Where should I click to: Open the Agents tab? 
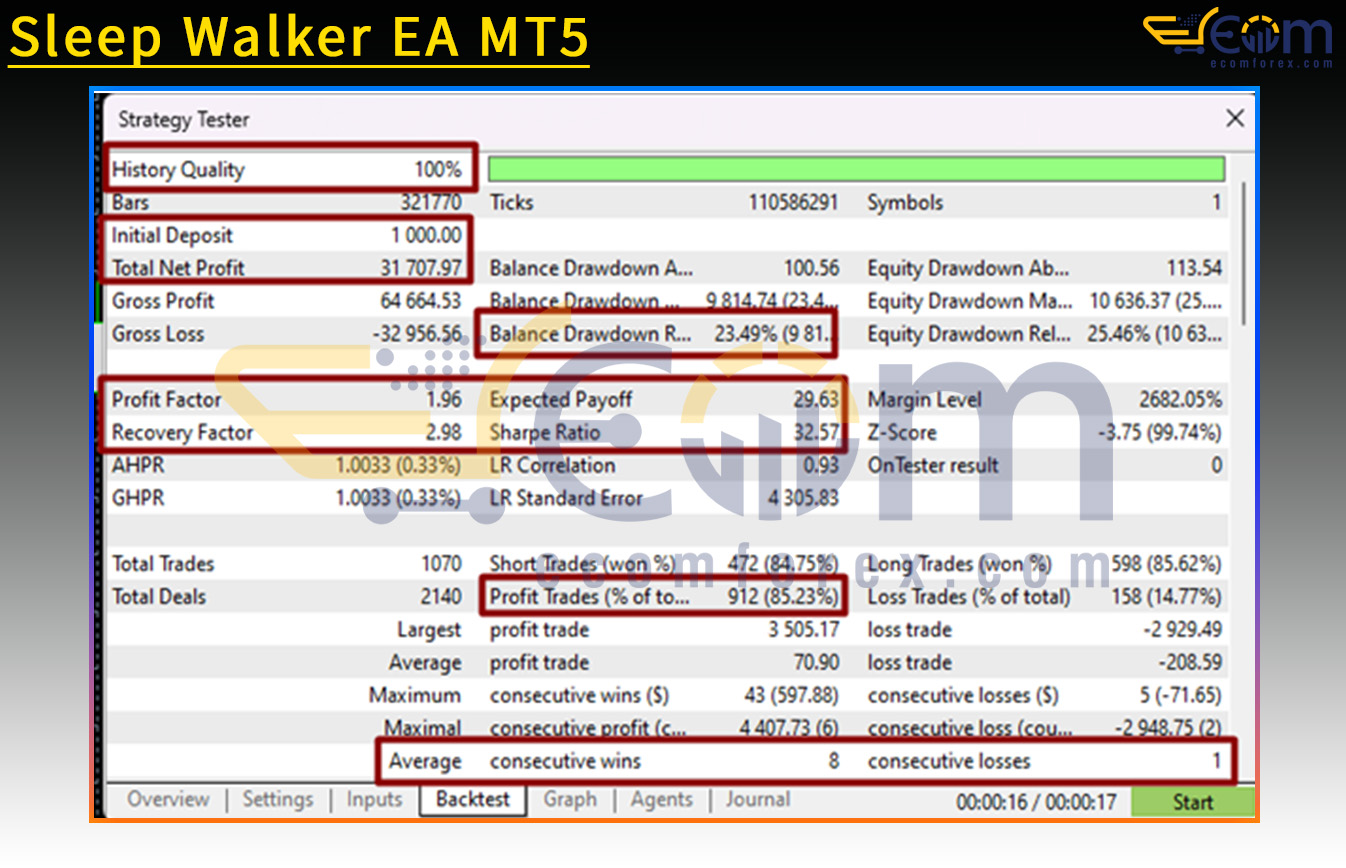click(x=661, y=800)
